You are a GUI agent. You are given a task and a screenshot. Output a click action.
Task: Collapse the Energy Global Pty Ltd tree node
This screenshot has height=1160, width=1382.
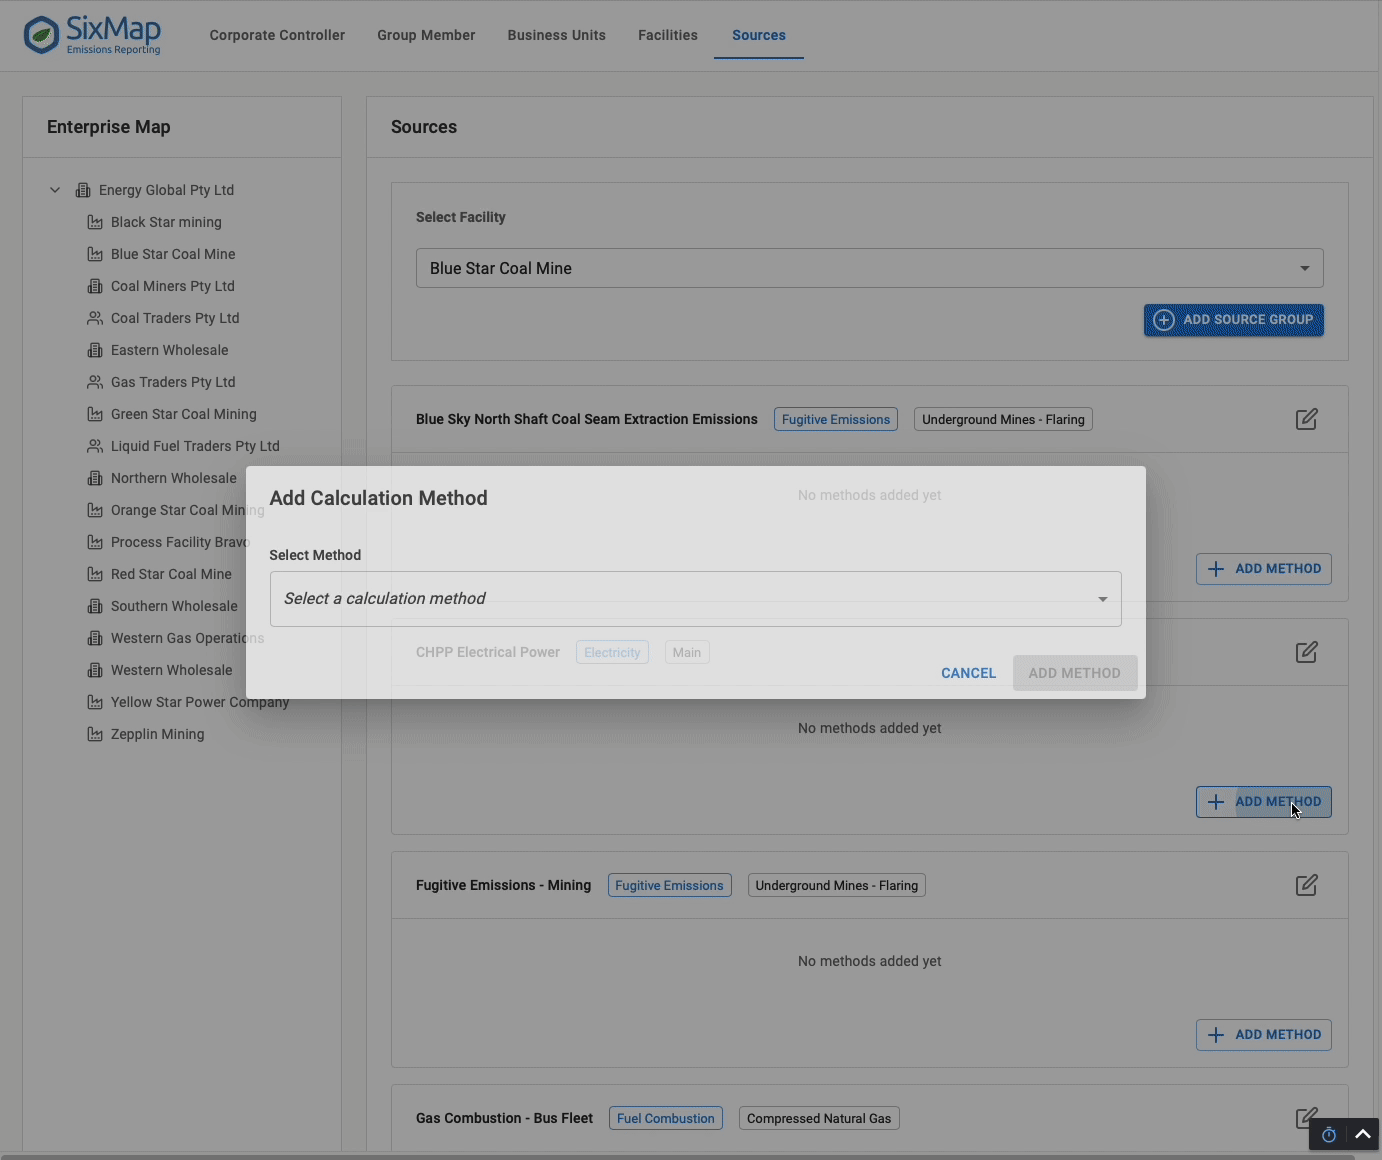pyautogui.click(x=55, y=190)
